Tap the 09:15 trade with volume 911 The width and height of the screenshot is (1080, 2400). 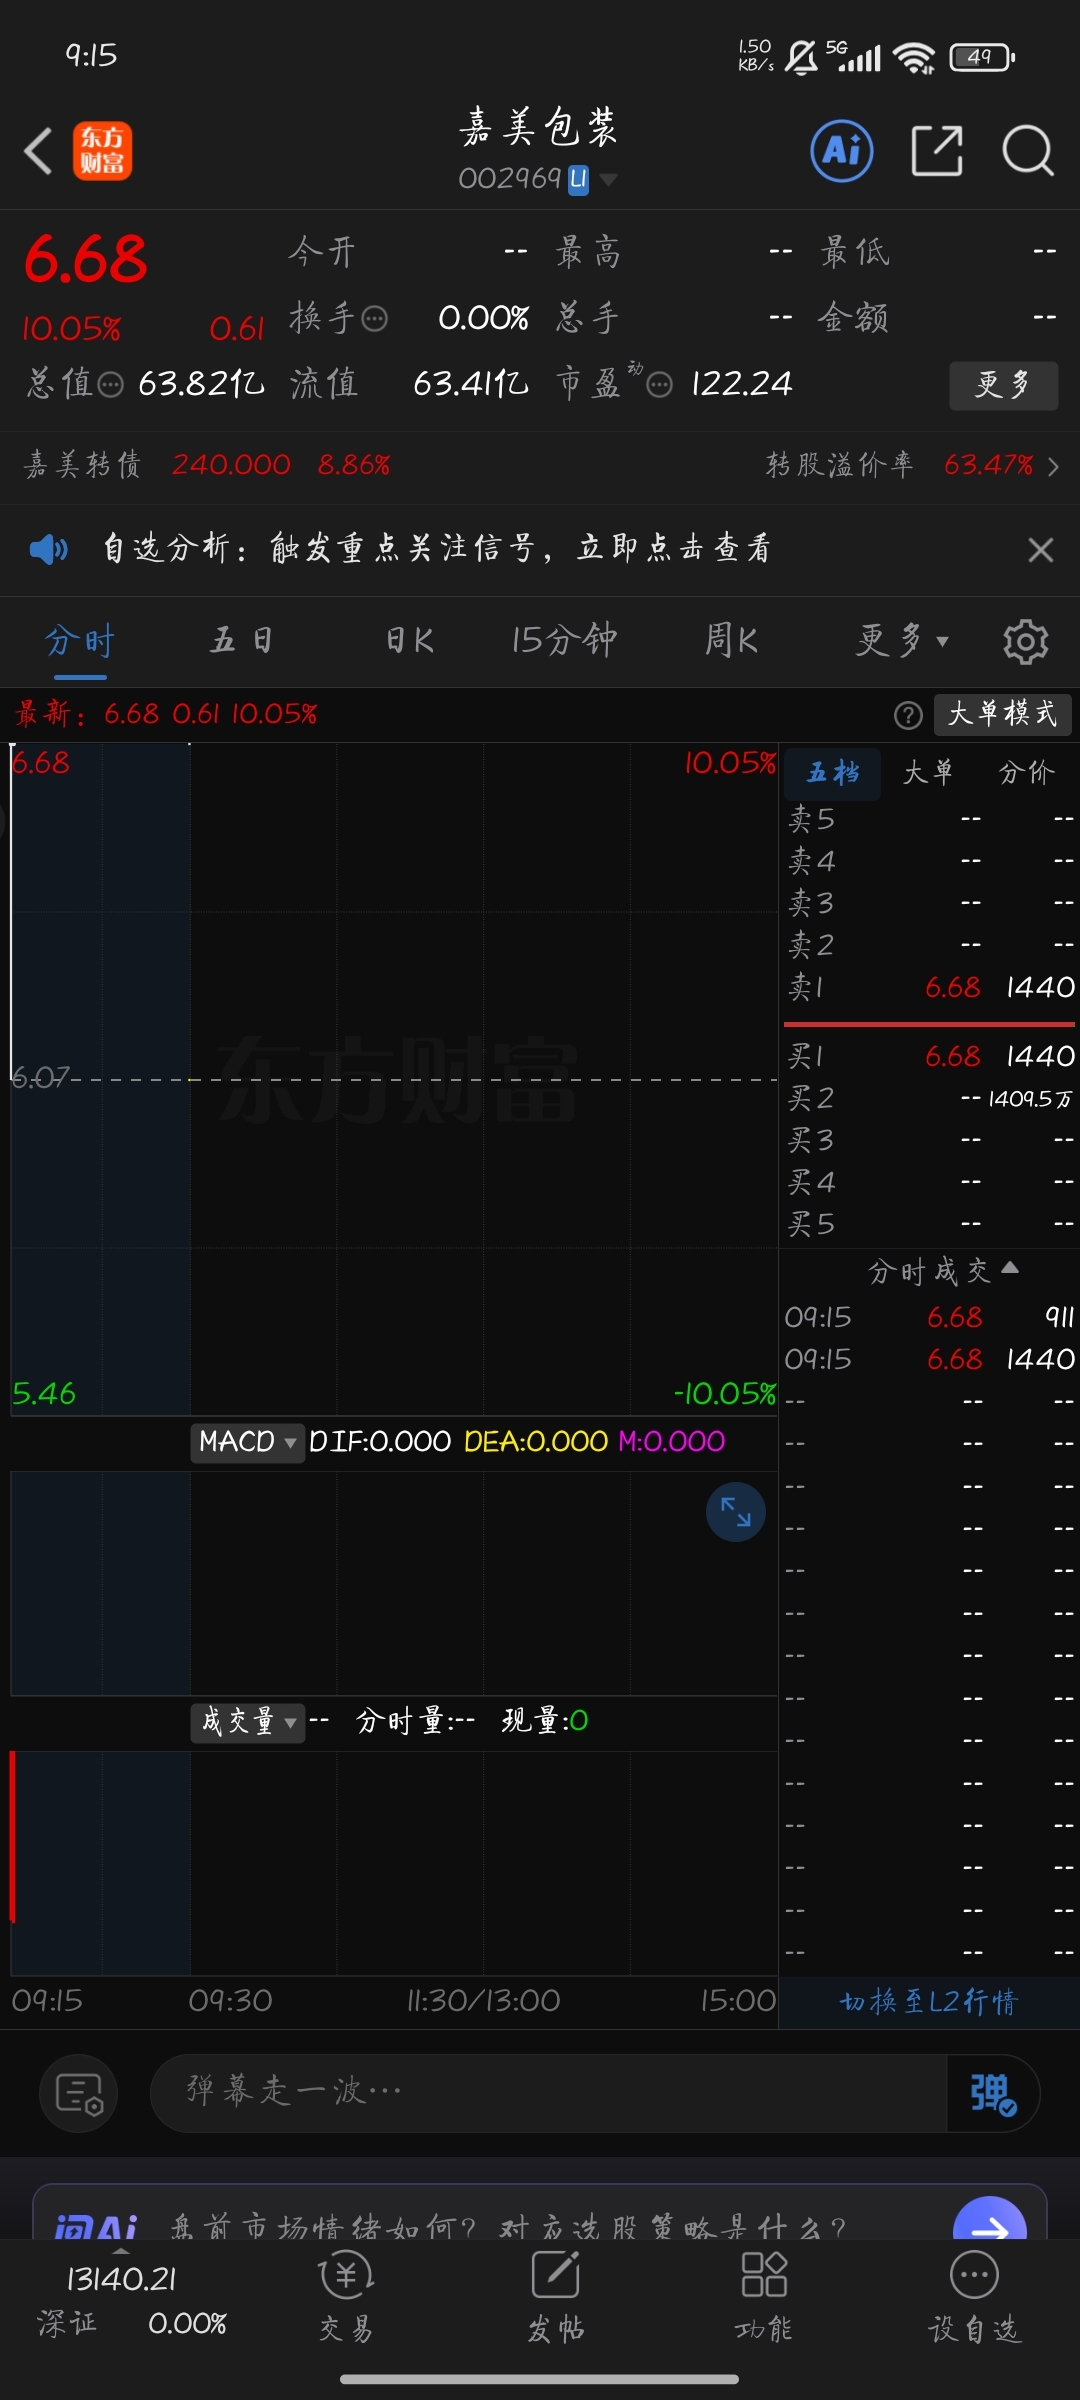pyautogui.click(x=930, y=1317)
